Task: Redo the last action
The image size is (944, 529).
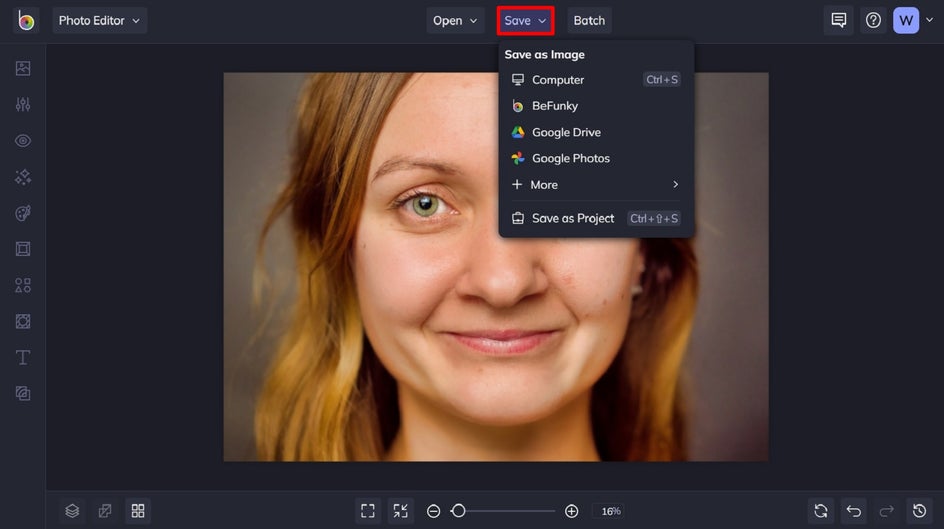Action: click(x=886, y=511)
